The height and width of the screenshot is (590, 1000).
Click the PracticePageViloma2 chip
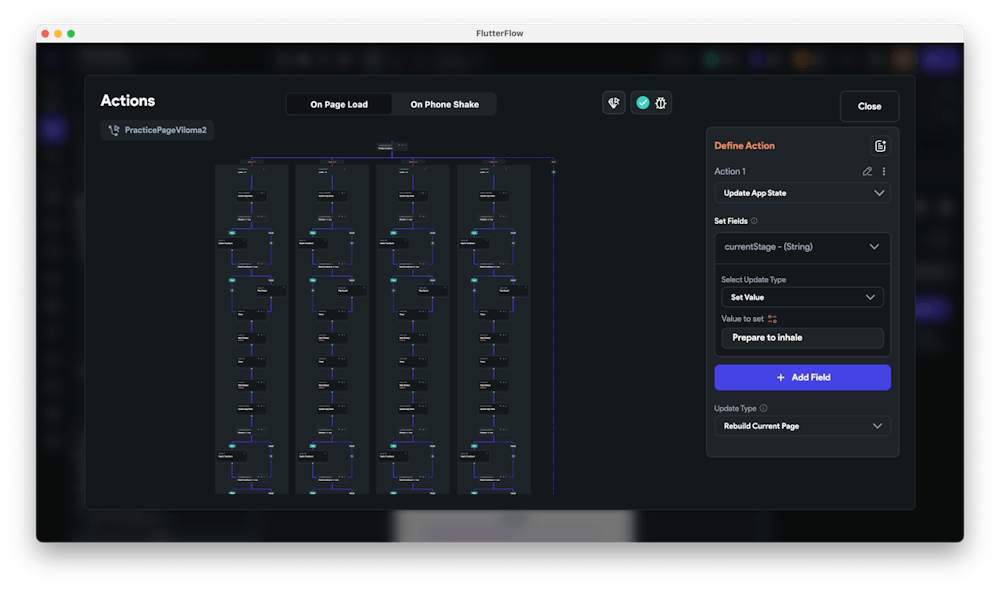click(x=157, y=130)
